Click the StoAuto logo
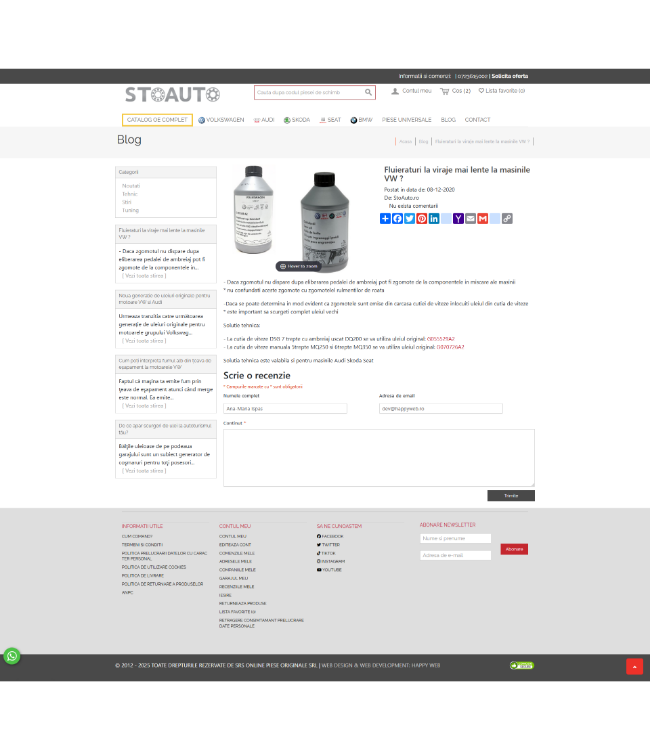Image resolution: width=650 pixels, height=750 pixels. coord(173,95)
